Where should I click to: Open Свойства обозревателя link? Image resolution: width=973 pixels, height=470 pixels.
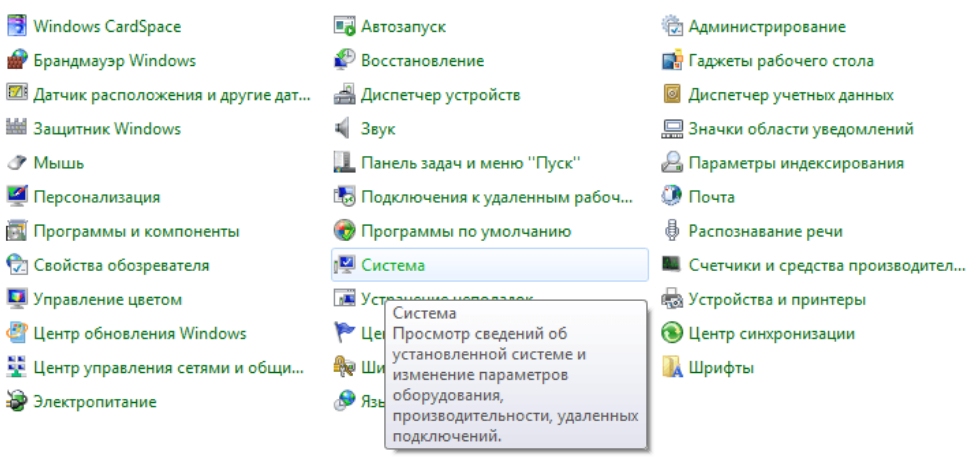[122, 266]
